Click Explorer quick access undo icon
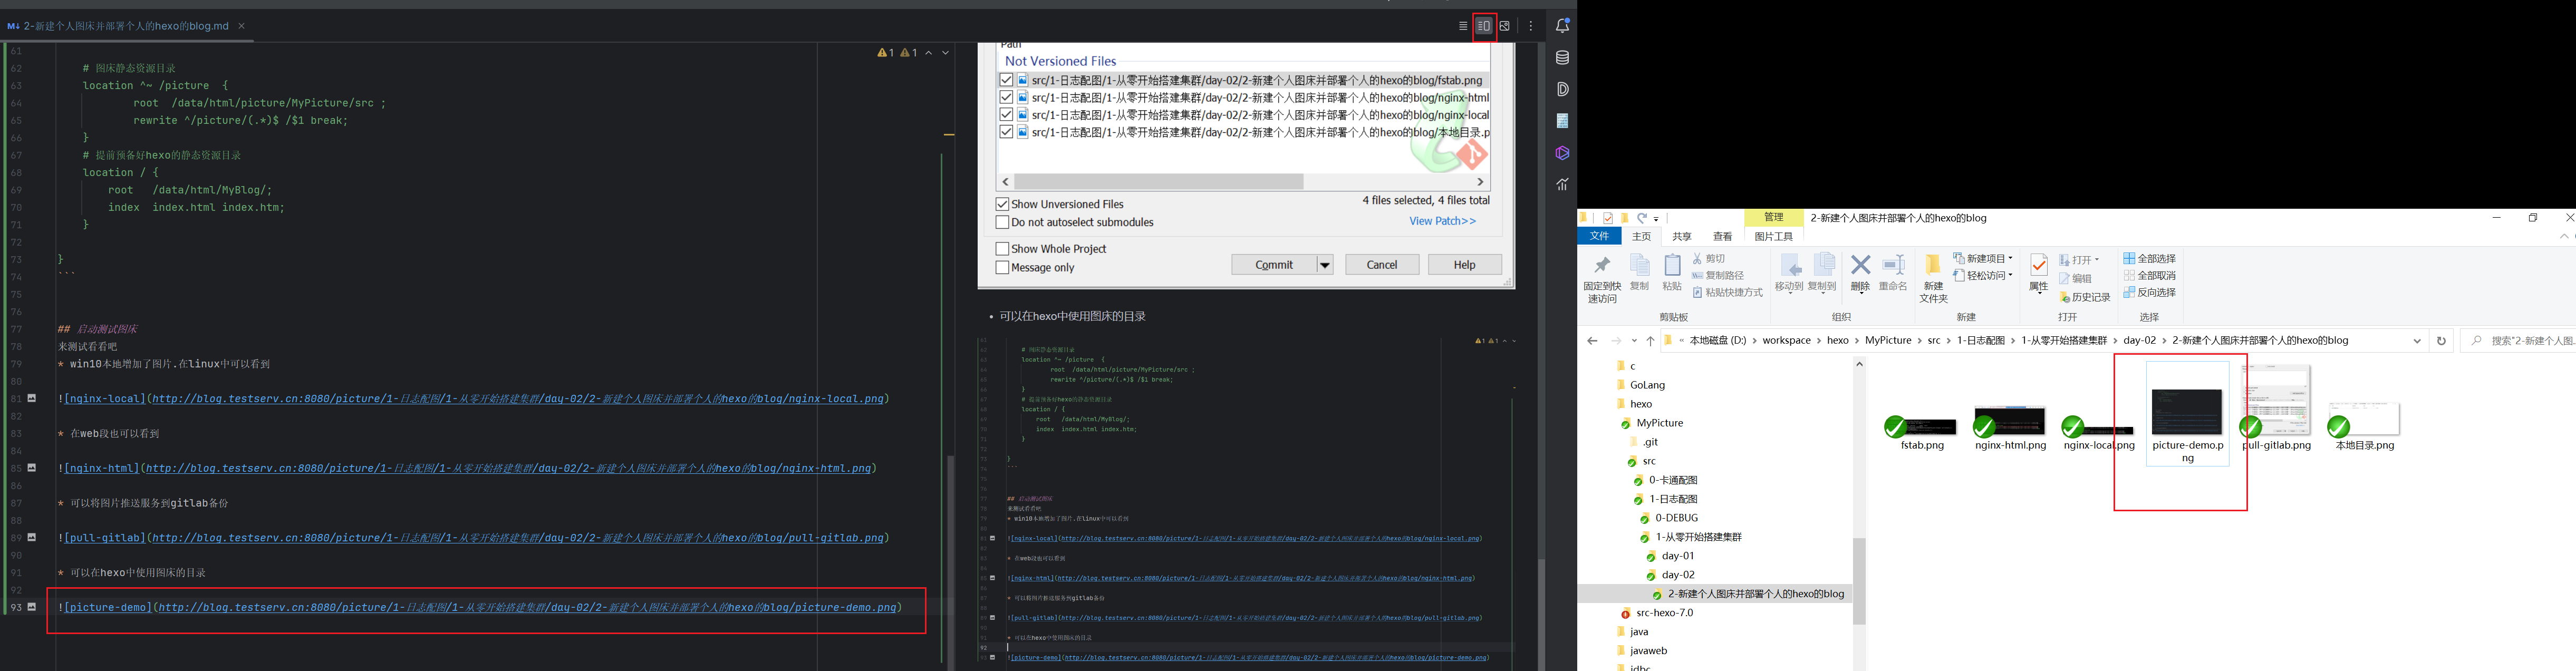 pyautogui.click(x=1642, y=218)
